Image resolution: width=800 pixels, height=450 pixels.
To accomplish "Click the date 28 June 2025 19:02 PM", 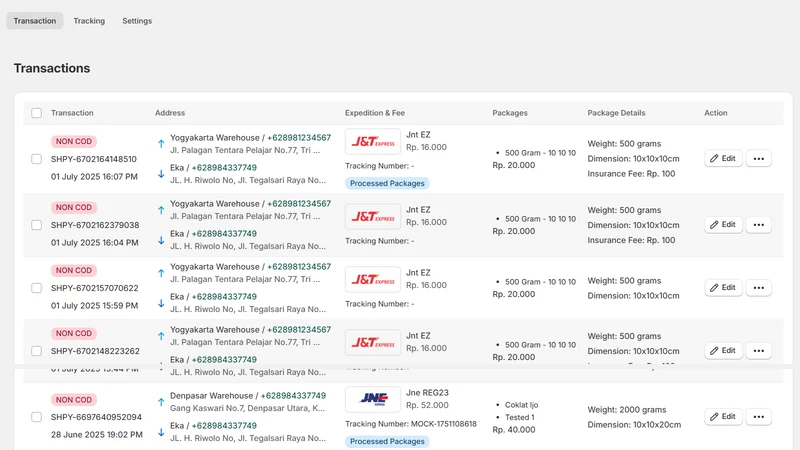I will 97,435.
